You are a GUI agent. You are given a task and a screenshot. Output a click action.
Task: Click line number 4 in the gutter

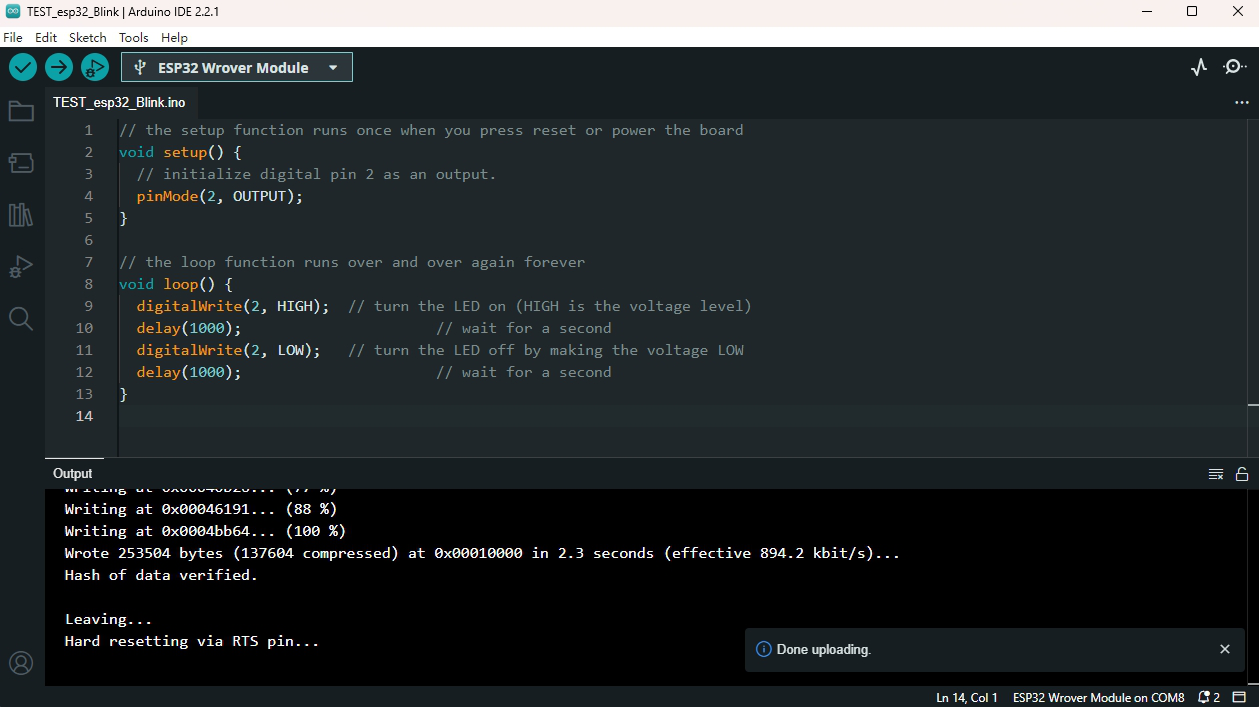pyautogui.click(x=88, y=196)
